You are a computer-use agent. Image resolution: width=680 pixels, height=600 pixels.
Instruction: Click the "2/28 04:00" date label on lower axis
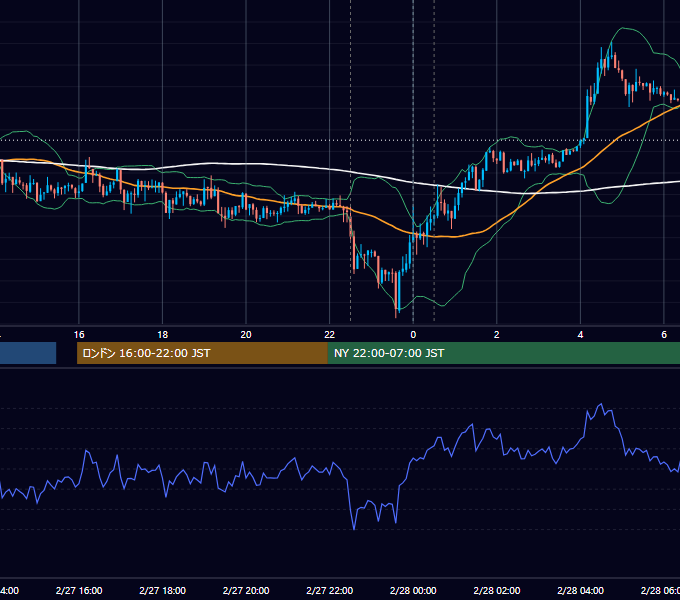580,590
